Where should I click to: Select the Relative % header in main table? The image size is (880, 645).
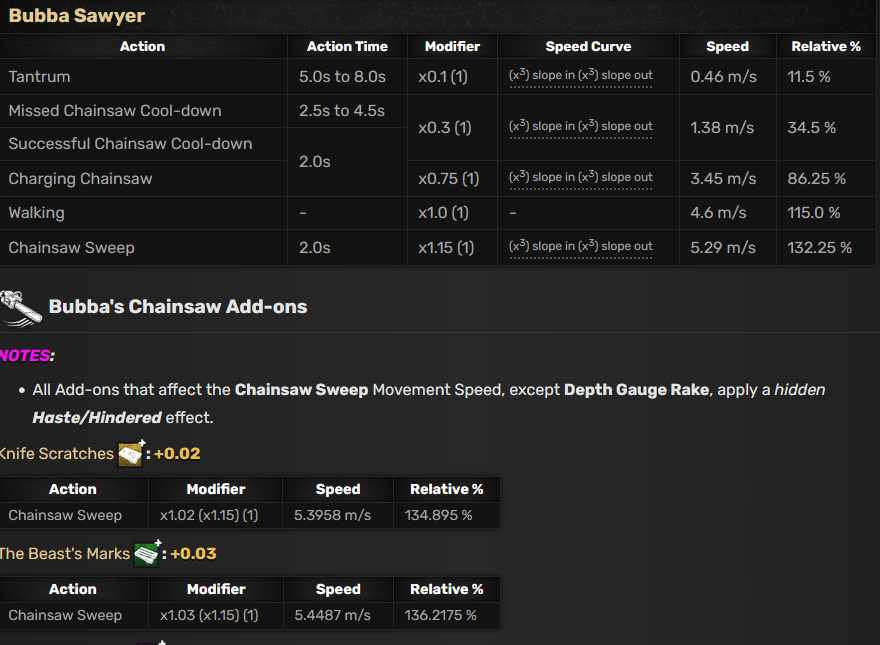[x=826, y=47]
